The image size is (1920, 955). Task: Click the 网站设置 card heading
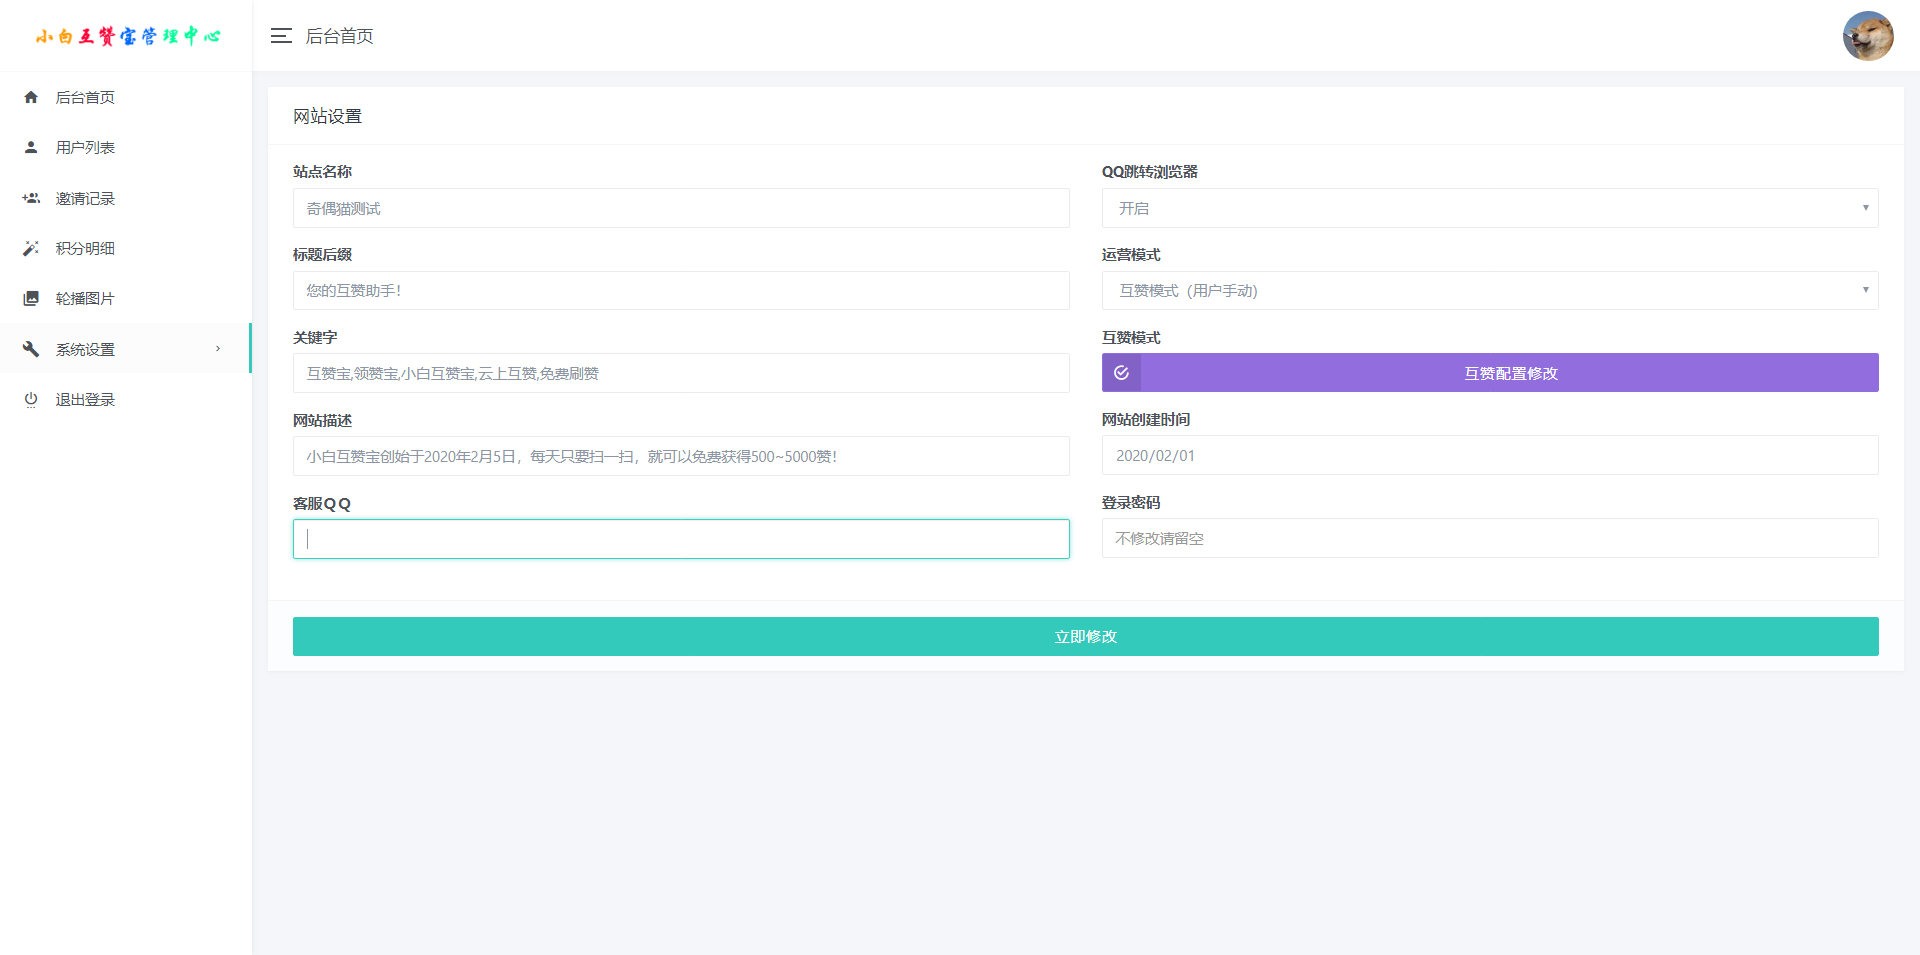coord(327,116)
